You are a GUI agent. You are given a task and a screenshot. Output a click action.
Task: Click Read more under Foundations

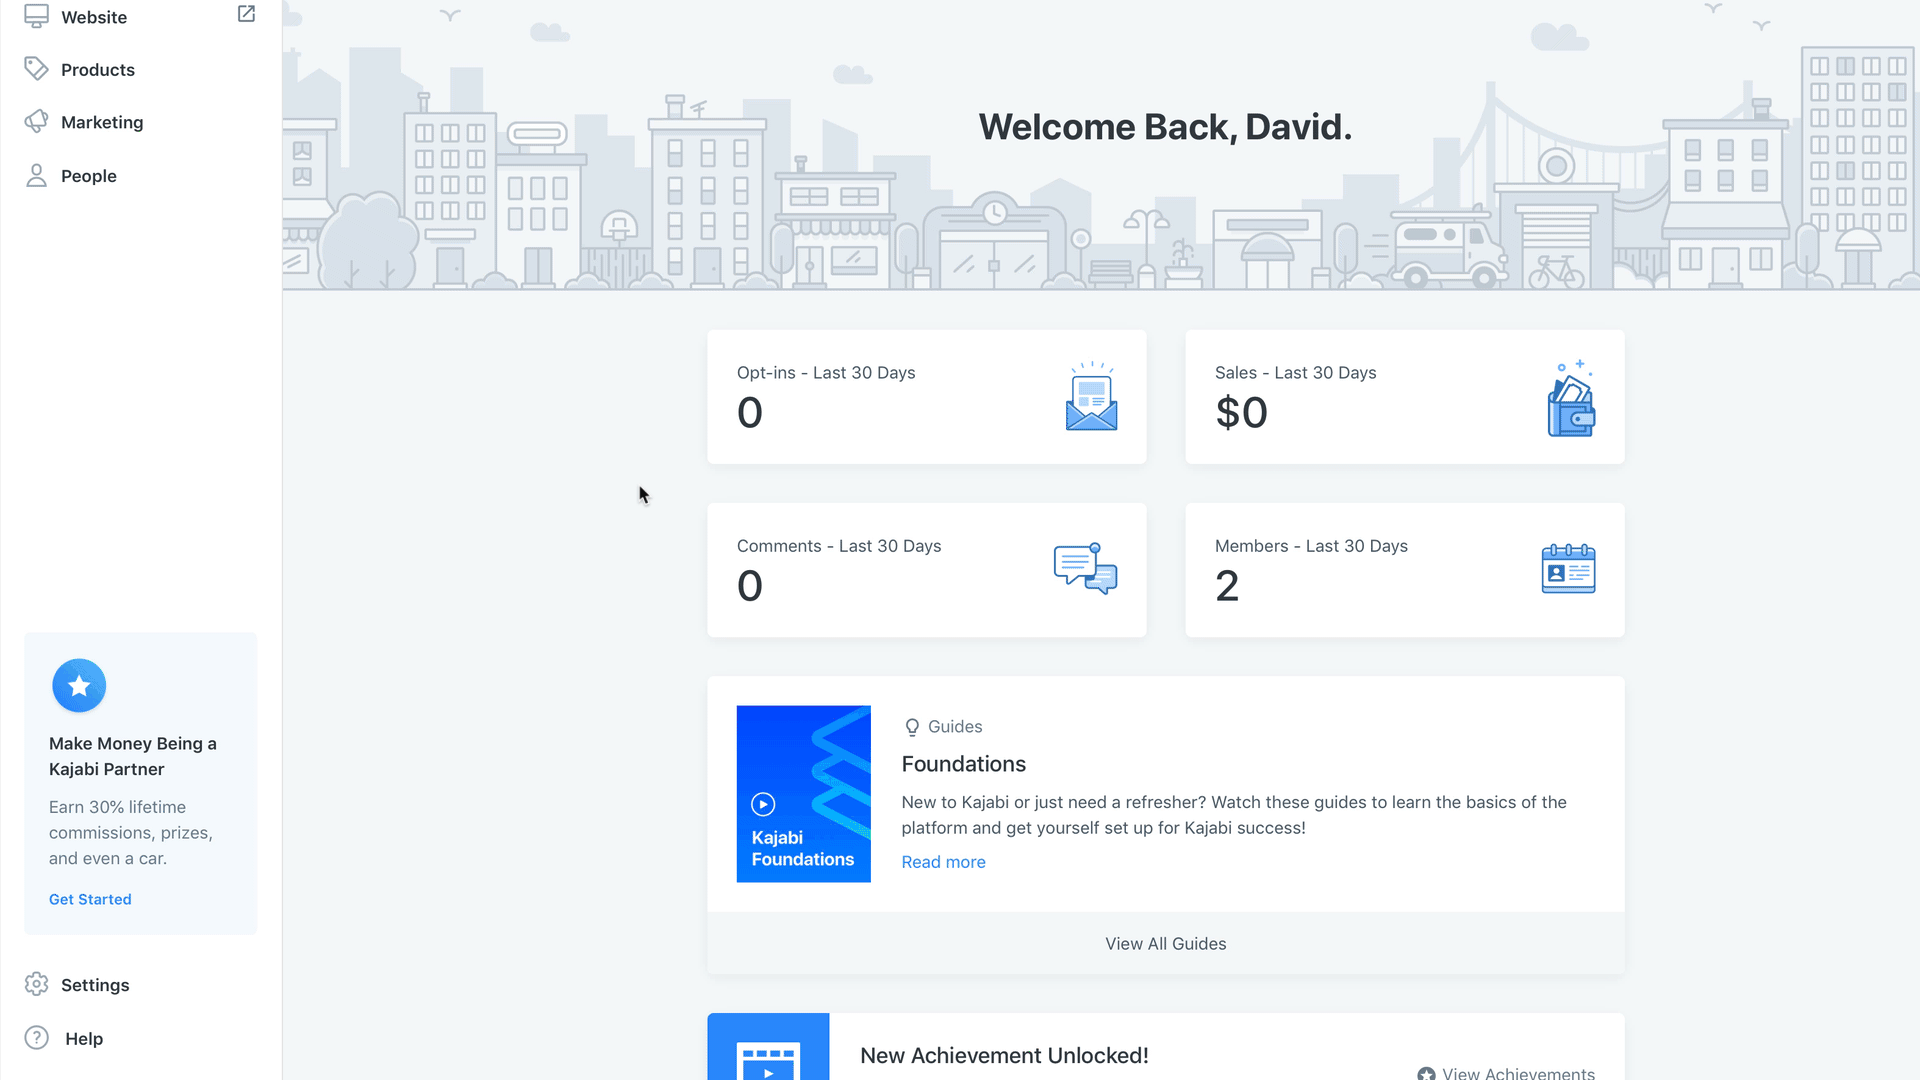[x=943, y=862]
